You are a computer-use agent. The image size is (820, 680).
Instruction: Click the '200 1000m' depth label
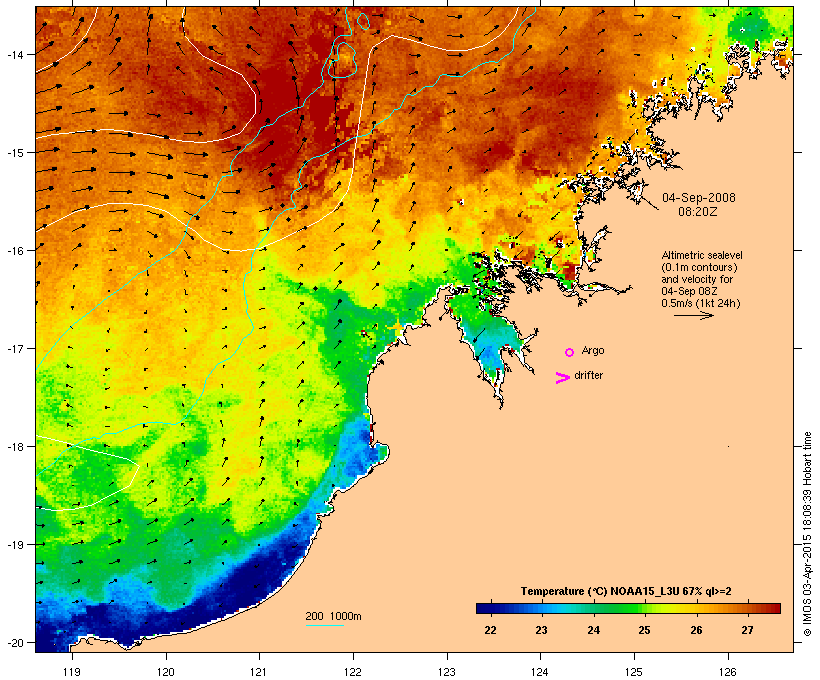point(333,616)
